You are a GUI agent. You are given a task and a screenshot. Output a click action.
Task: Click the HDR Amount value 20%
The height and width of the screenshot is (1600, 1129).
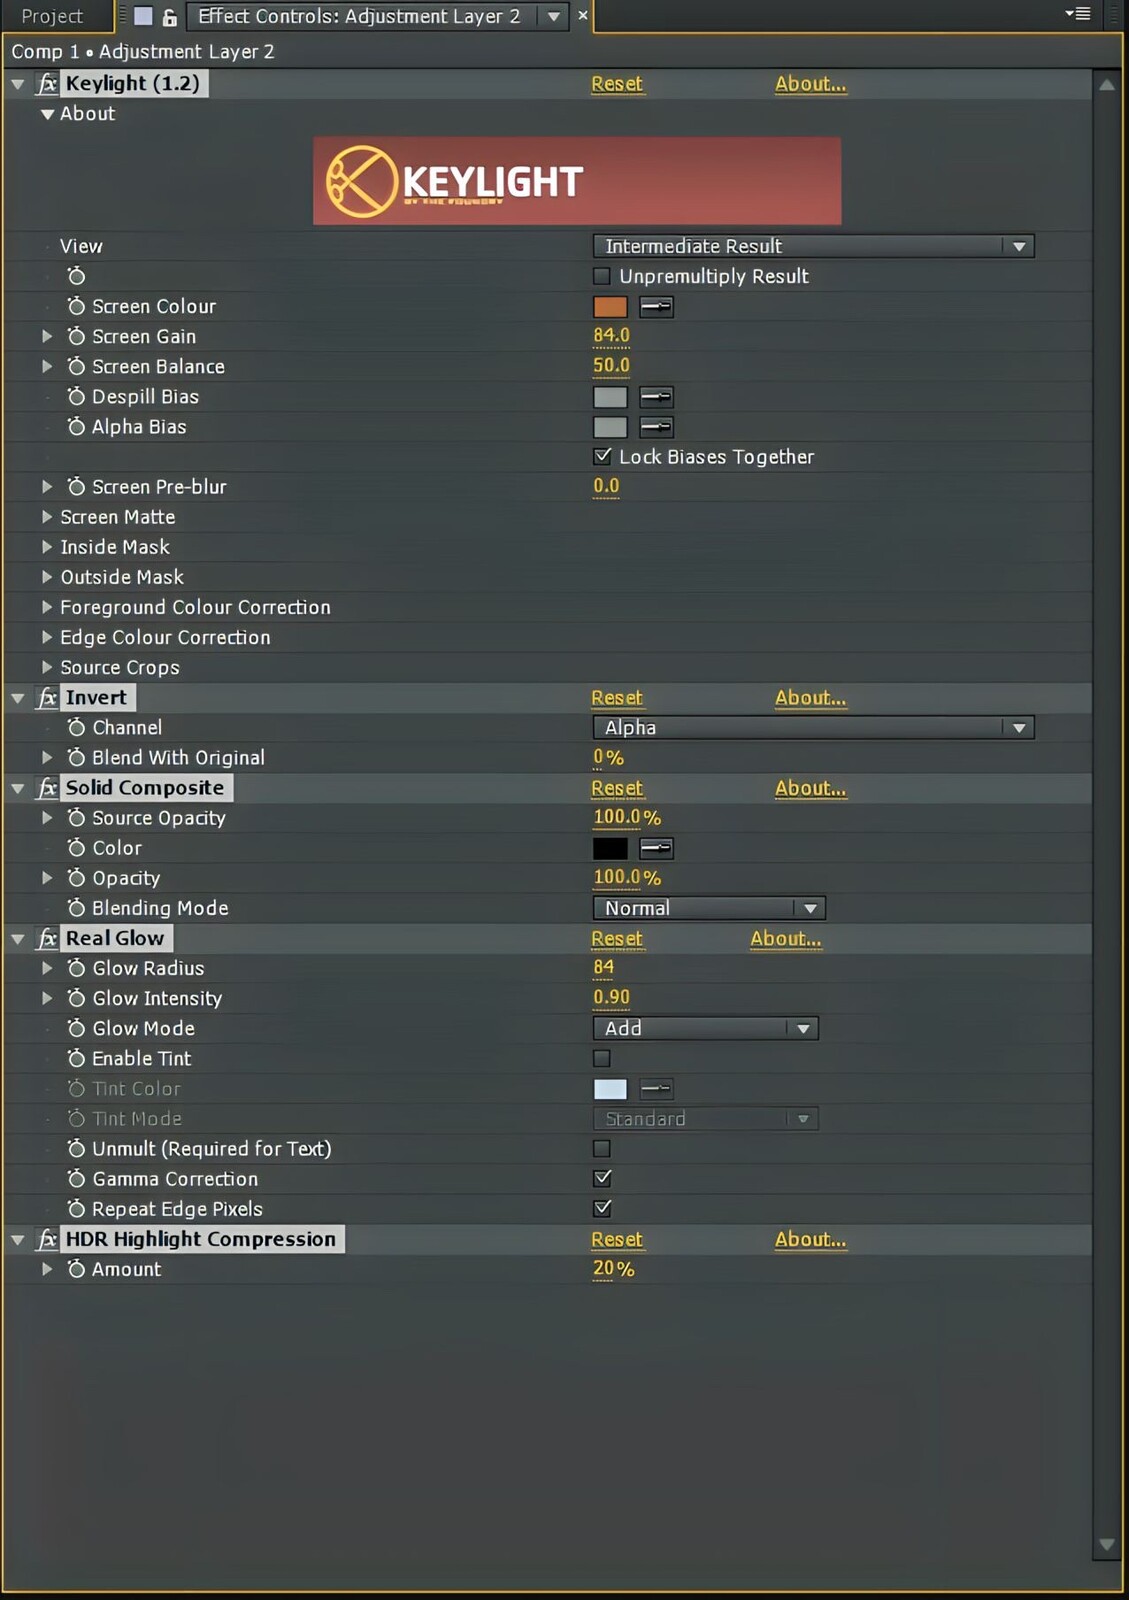(x=613, y=1269)
